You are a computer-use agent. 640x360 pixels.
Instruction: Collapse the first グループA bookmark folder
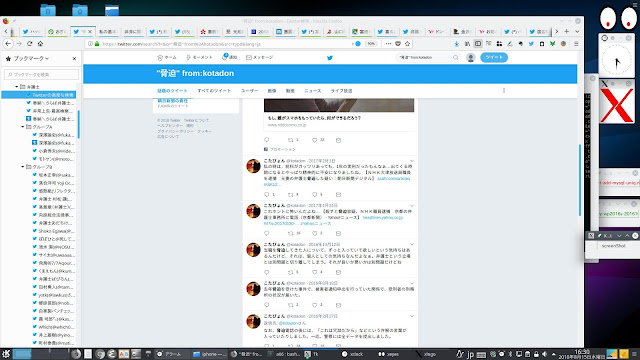coord(23,127)
